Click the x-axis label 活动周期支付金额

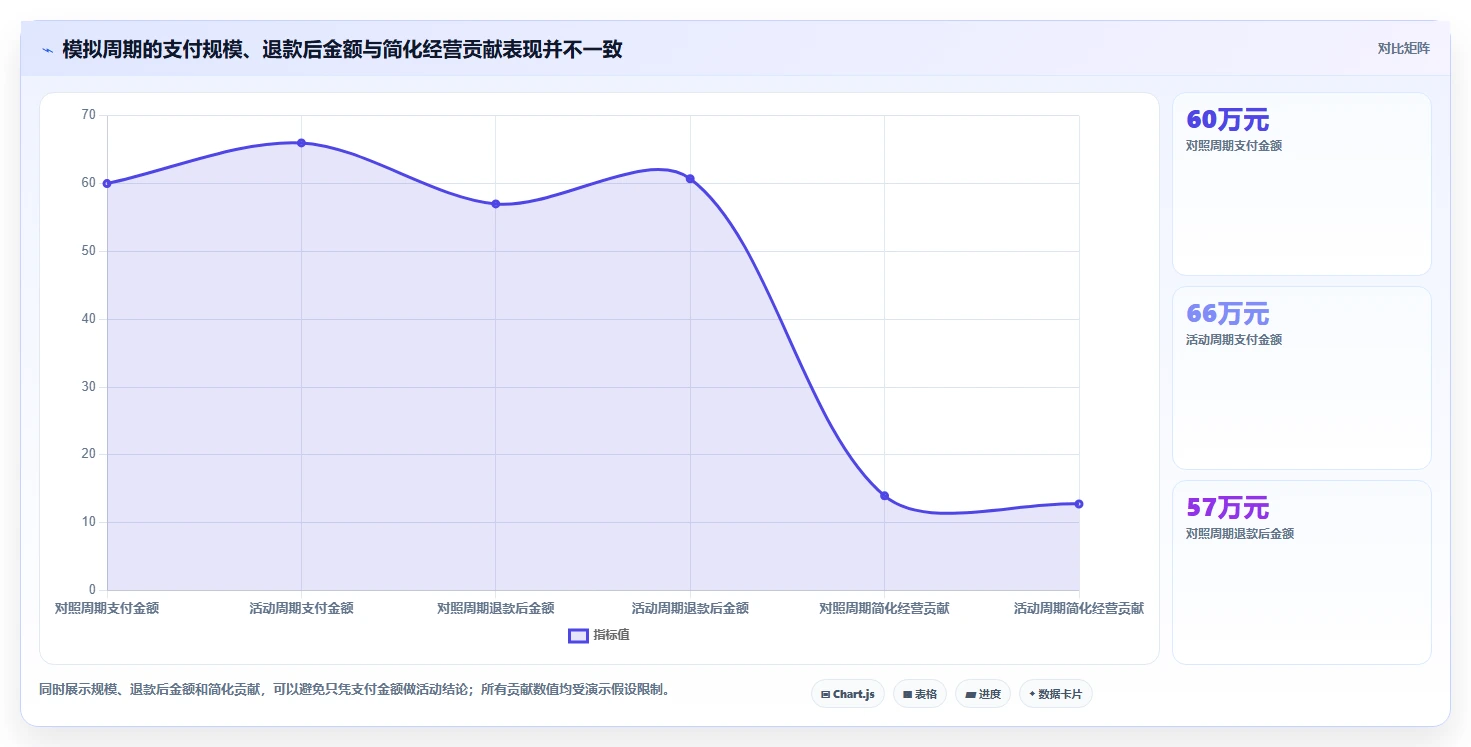point(301,608)
